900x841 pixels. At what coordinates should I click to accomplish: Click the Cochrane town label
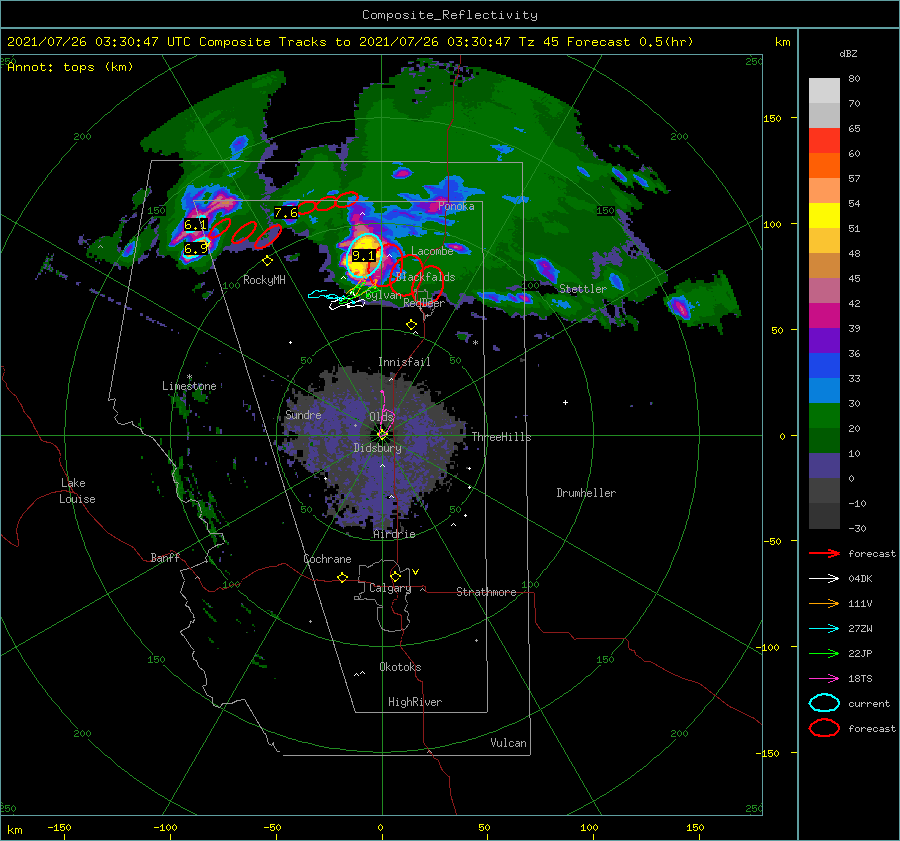pos(327,559)
